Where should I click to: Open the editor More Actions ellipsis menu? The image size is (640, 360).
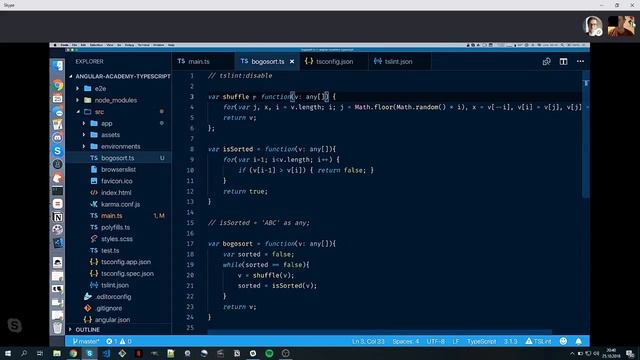coord(580,62)
